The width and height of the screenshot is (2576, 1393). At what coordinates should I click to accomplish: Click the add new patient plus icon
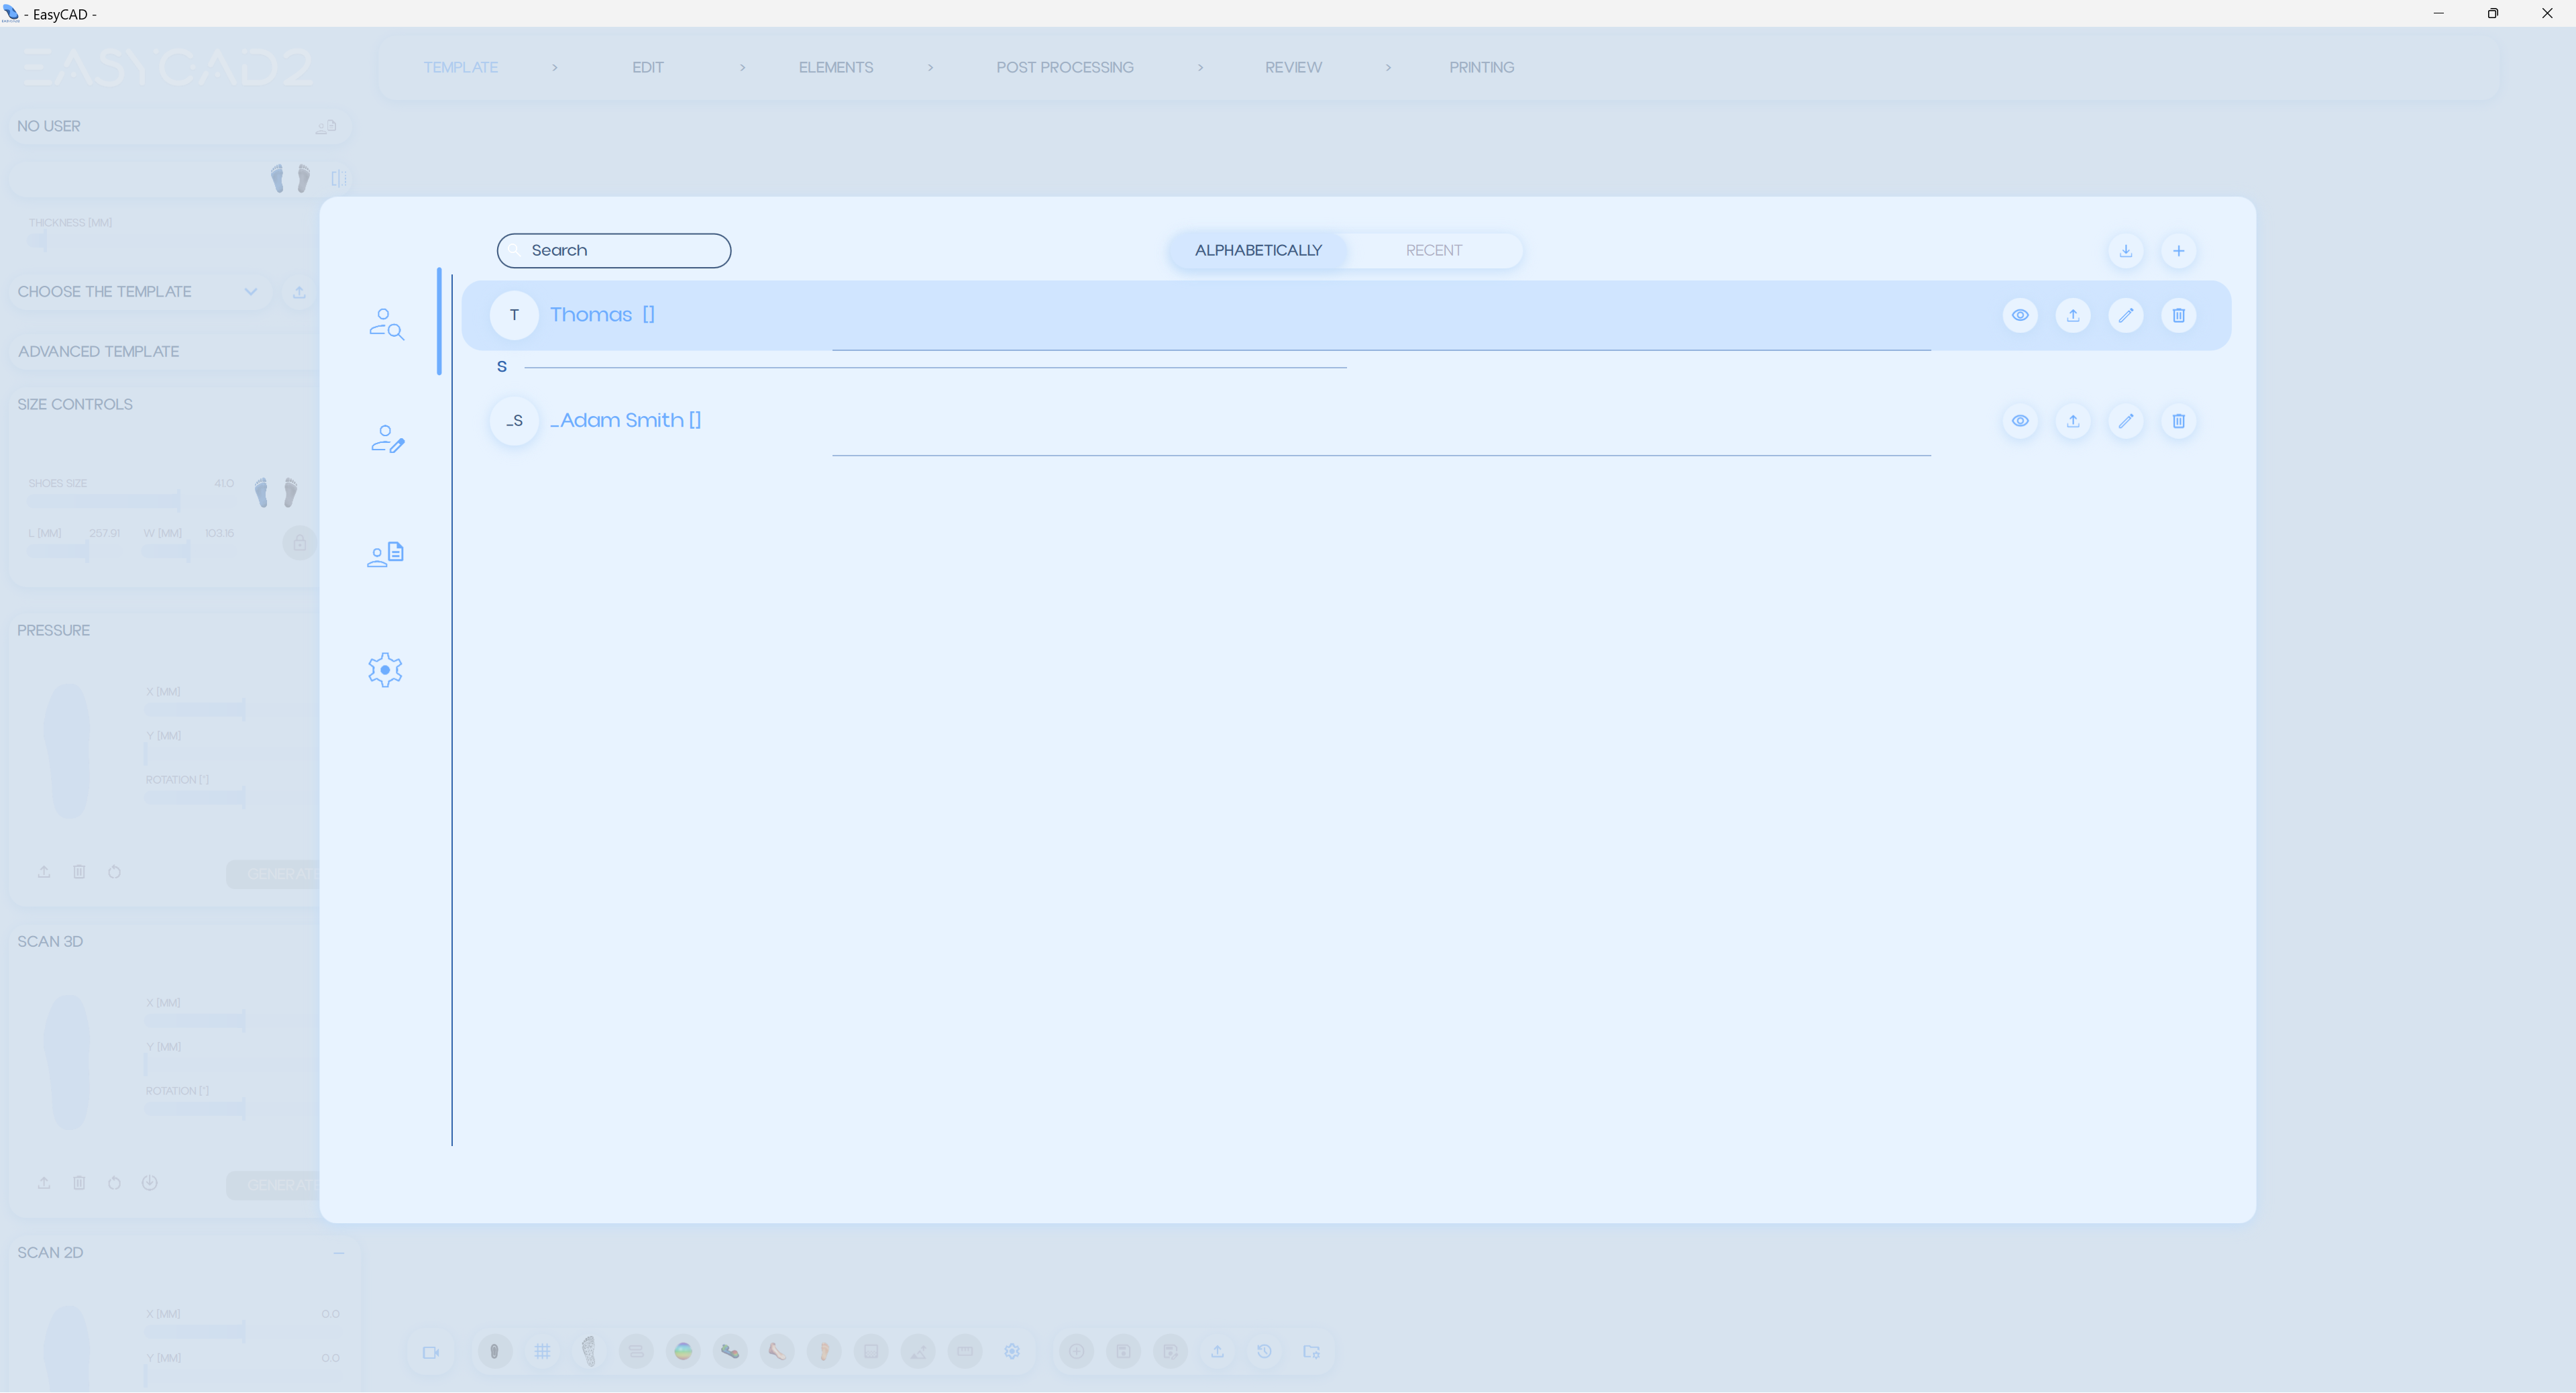tap(2178, 251)
